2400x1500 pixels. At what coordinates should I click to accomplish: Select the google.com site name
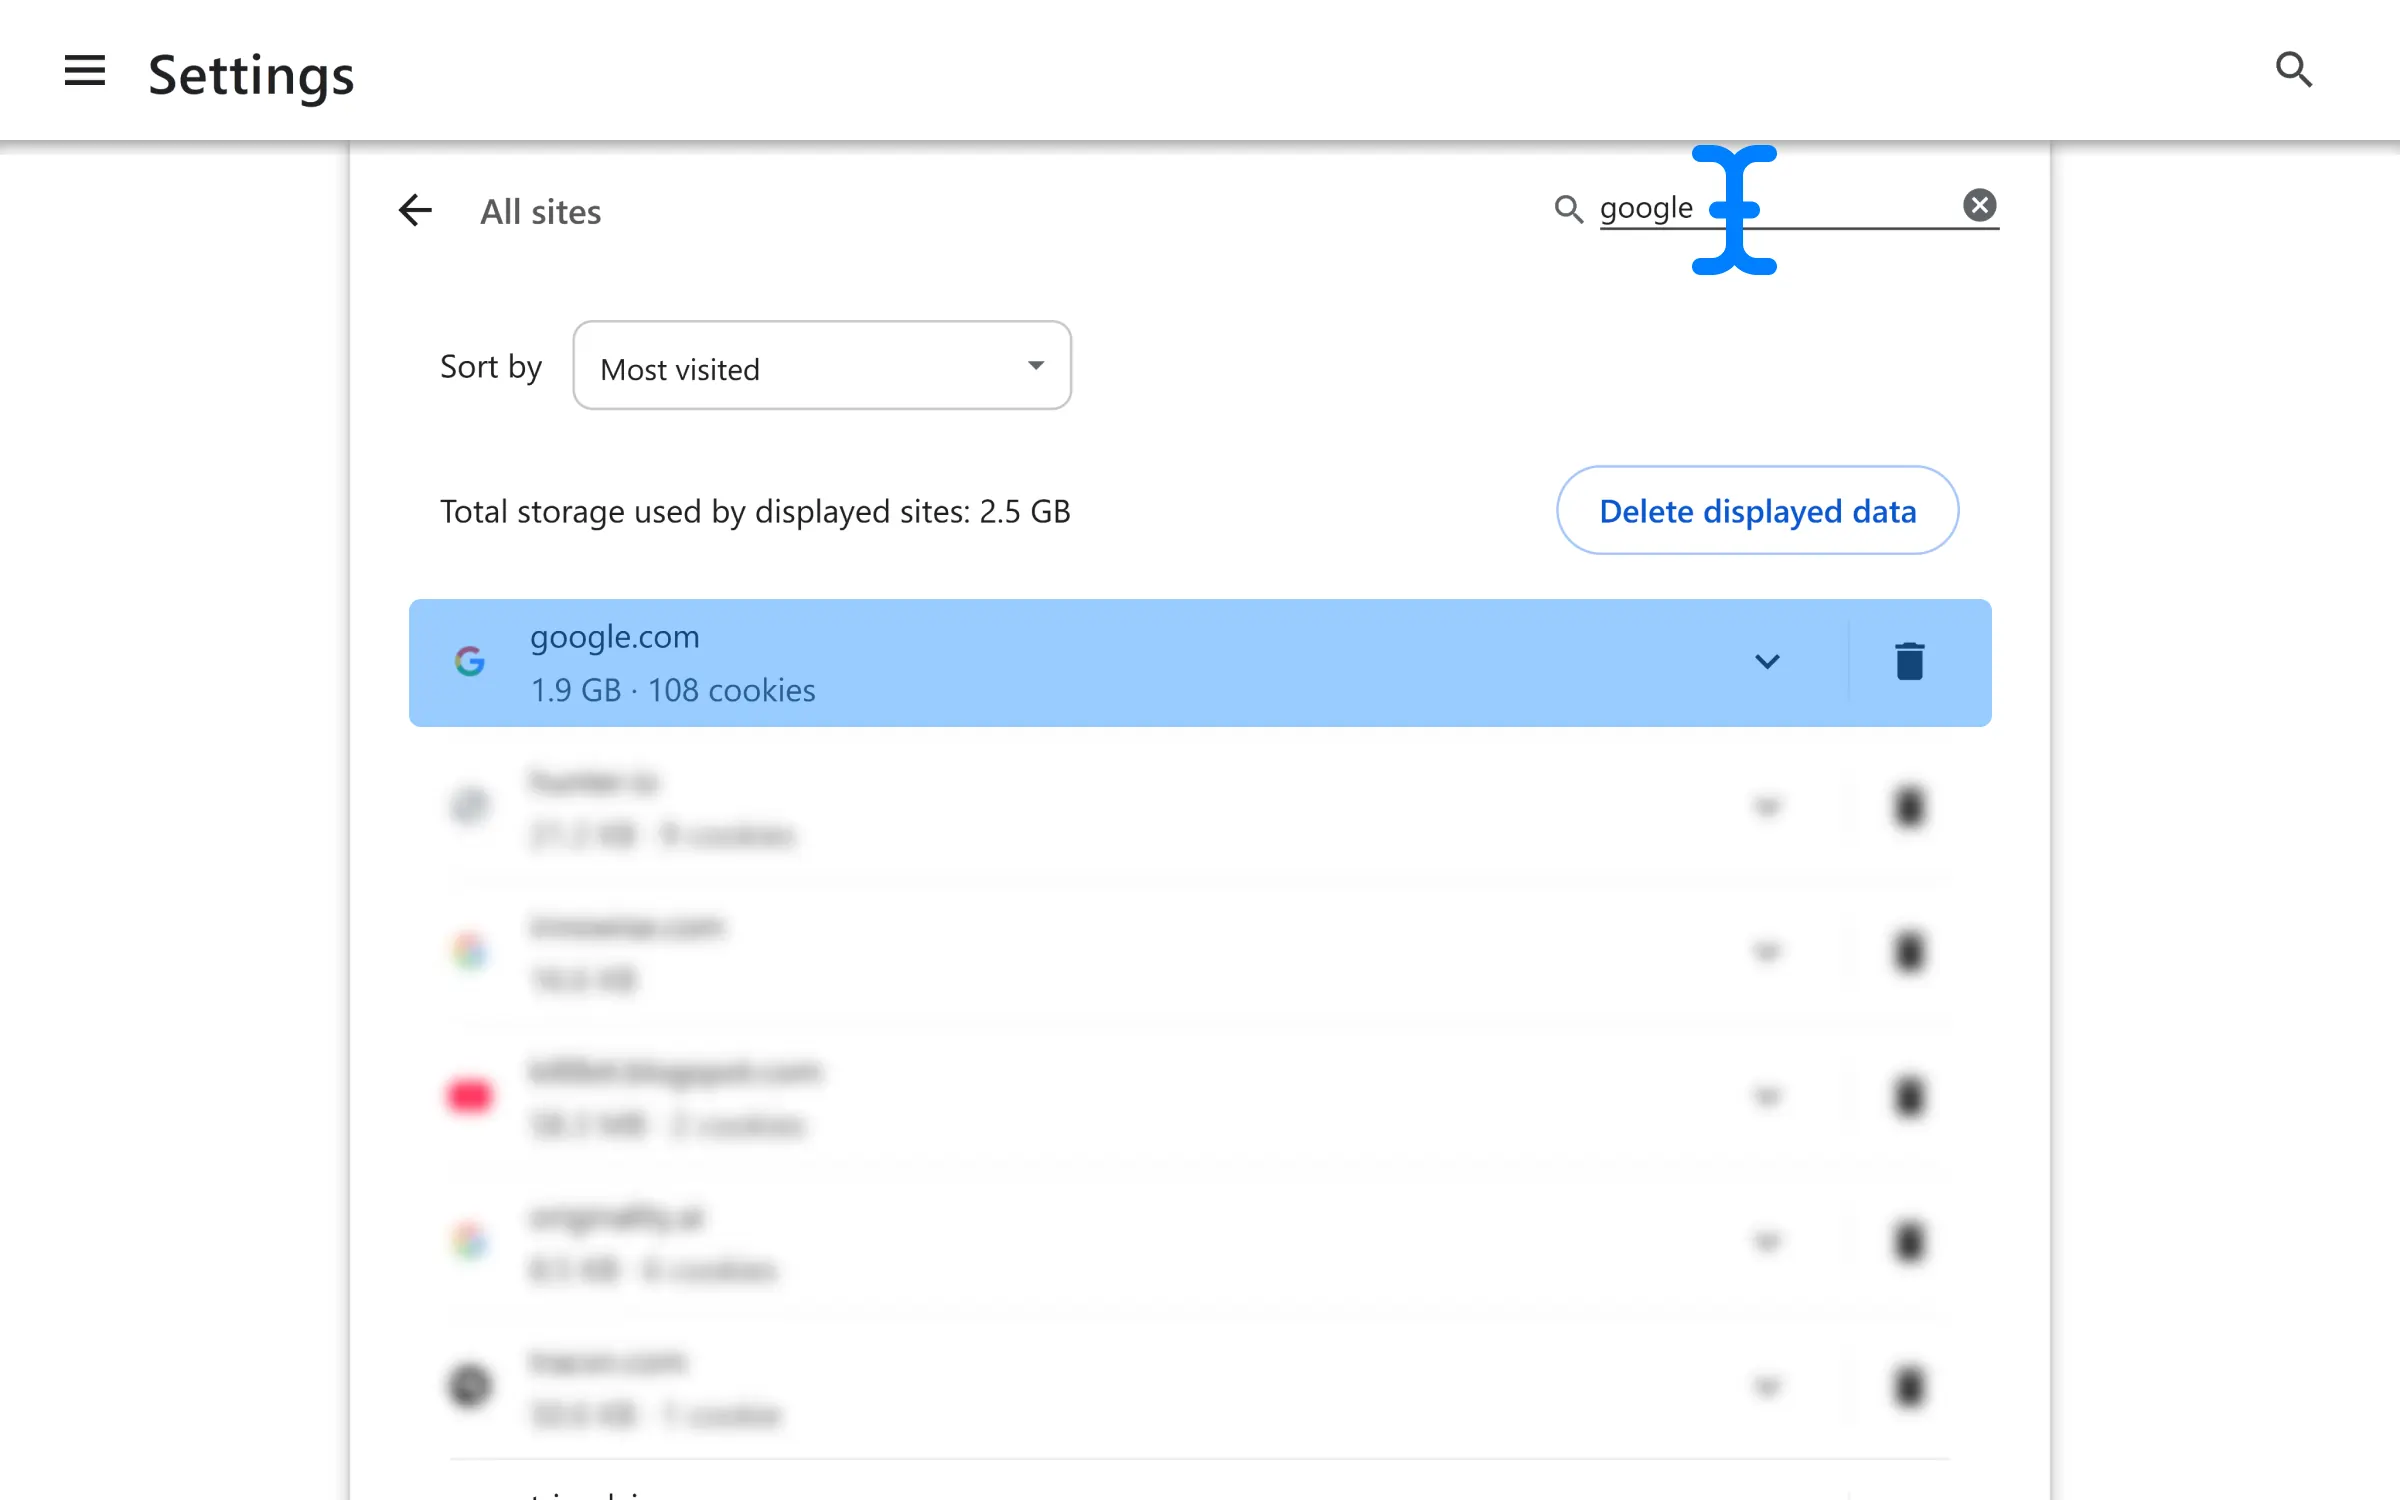[x=614, y=636]
